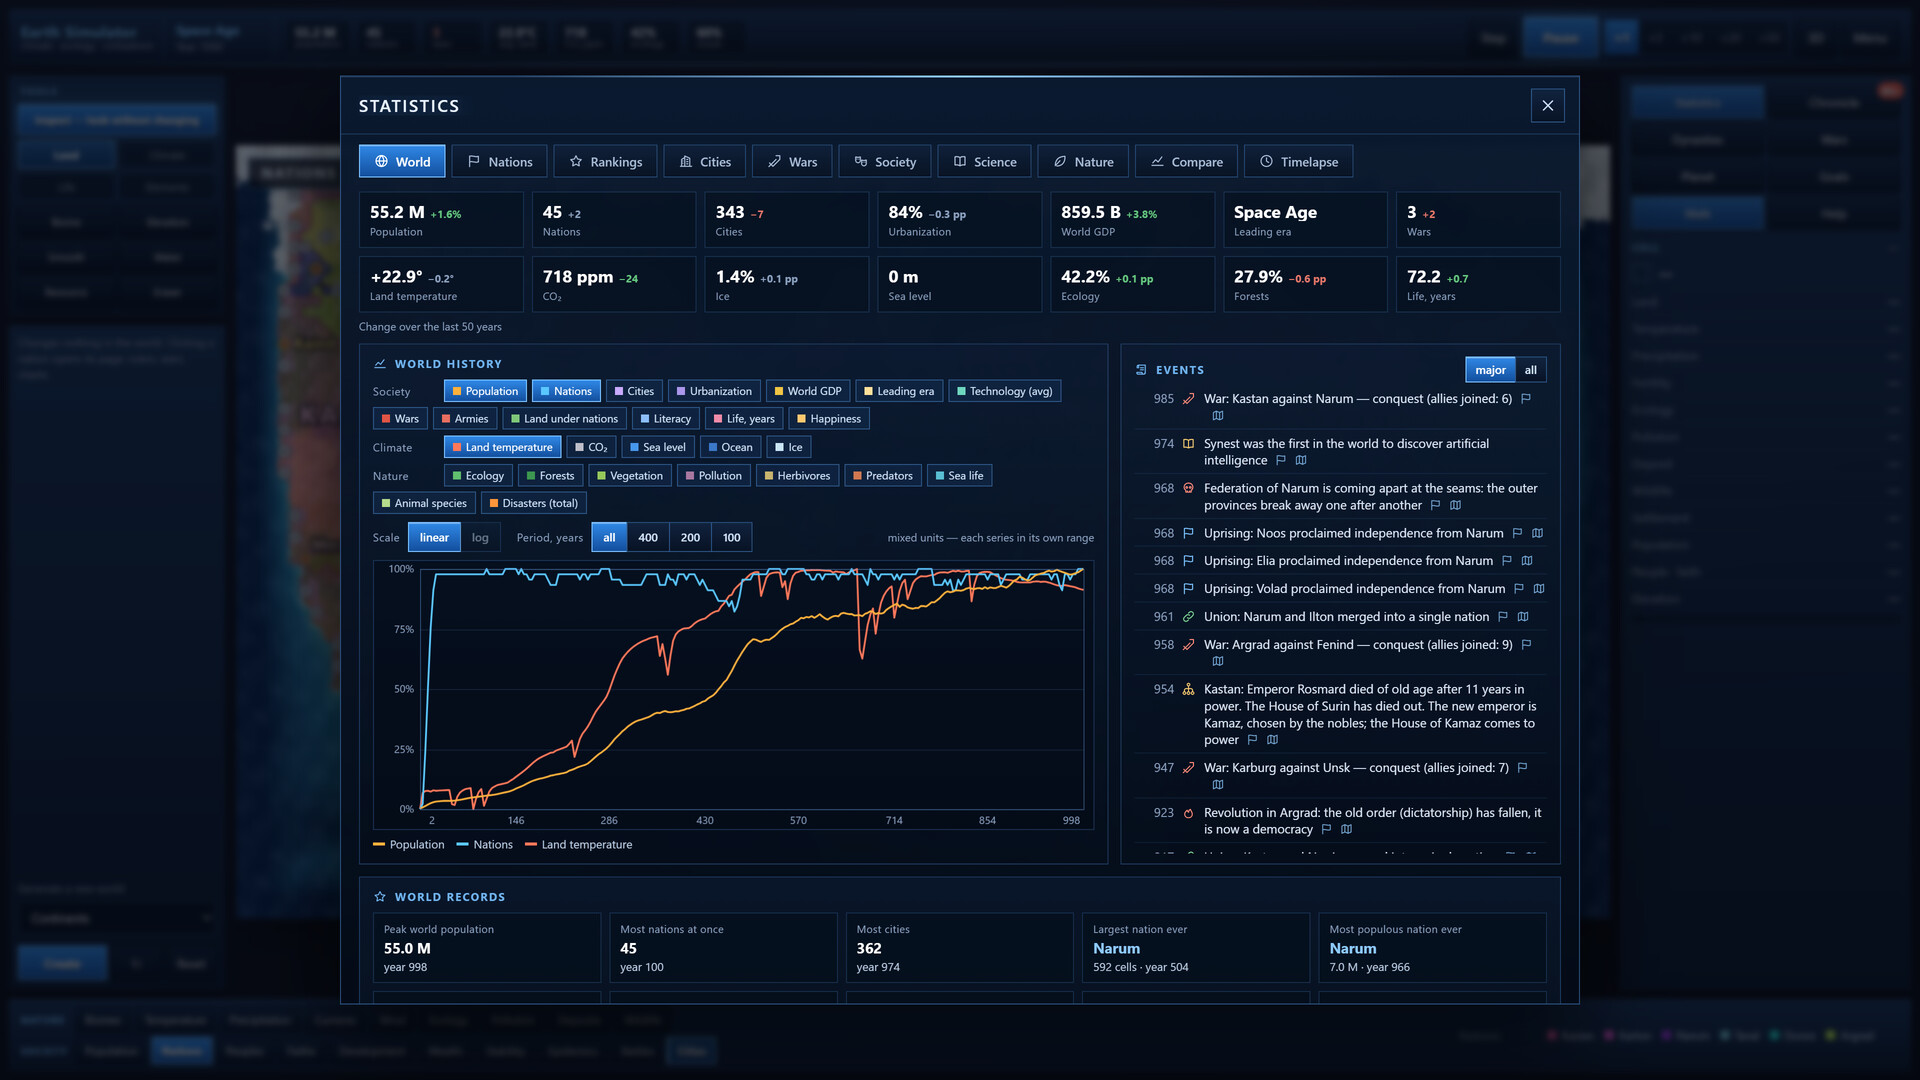Image resolution: width=1920 pixels, height=1080 pixels.
Task: Click the flag icon on Federation of Narum event
Action: 1436,505
